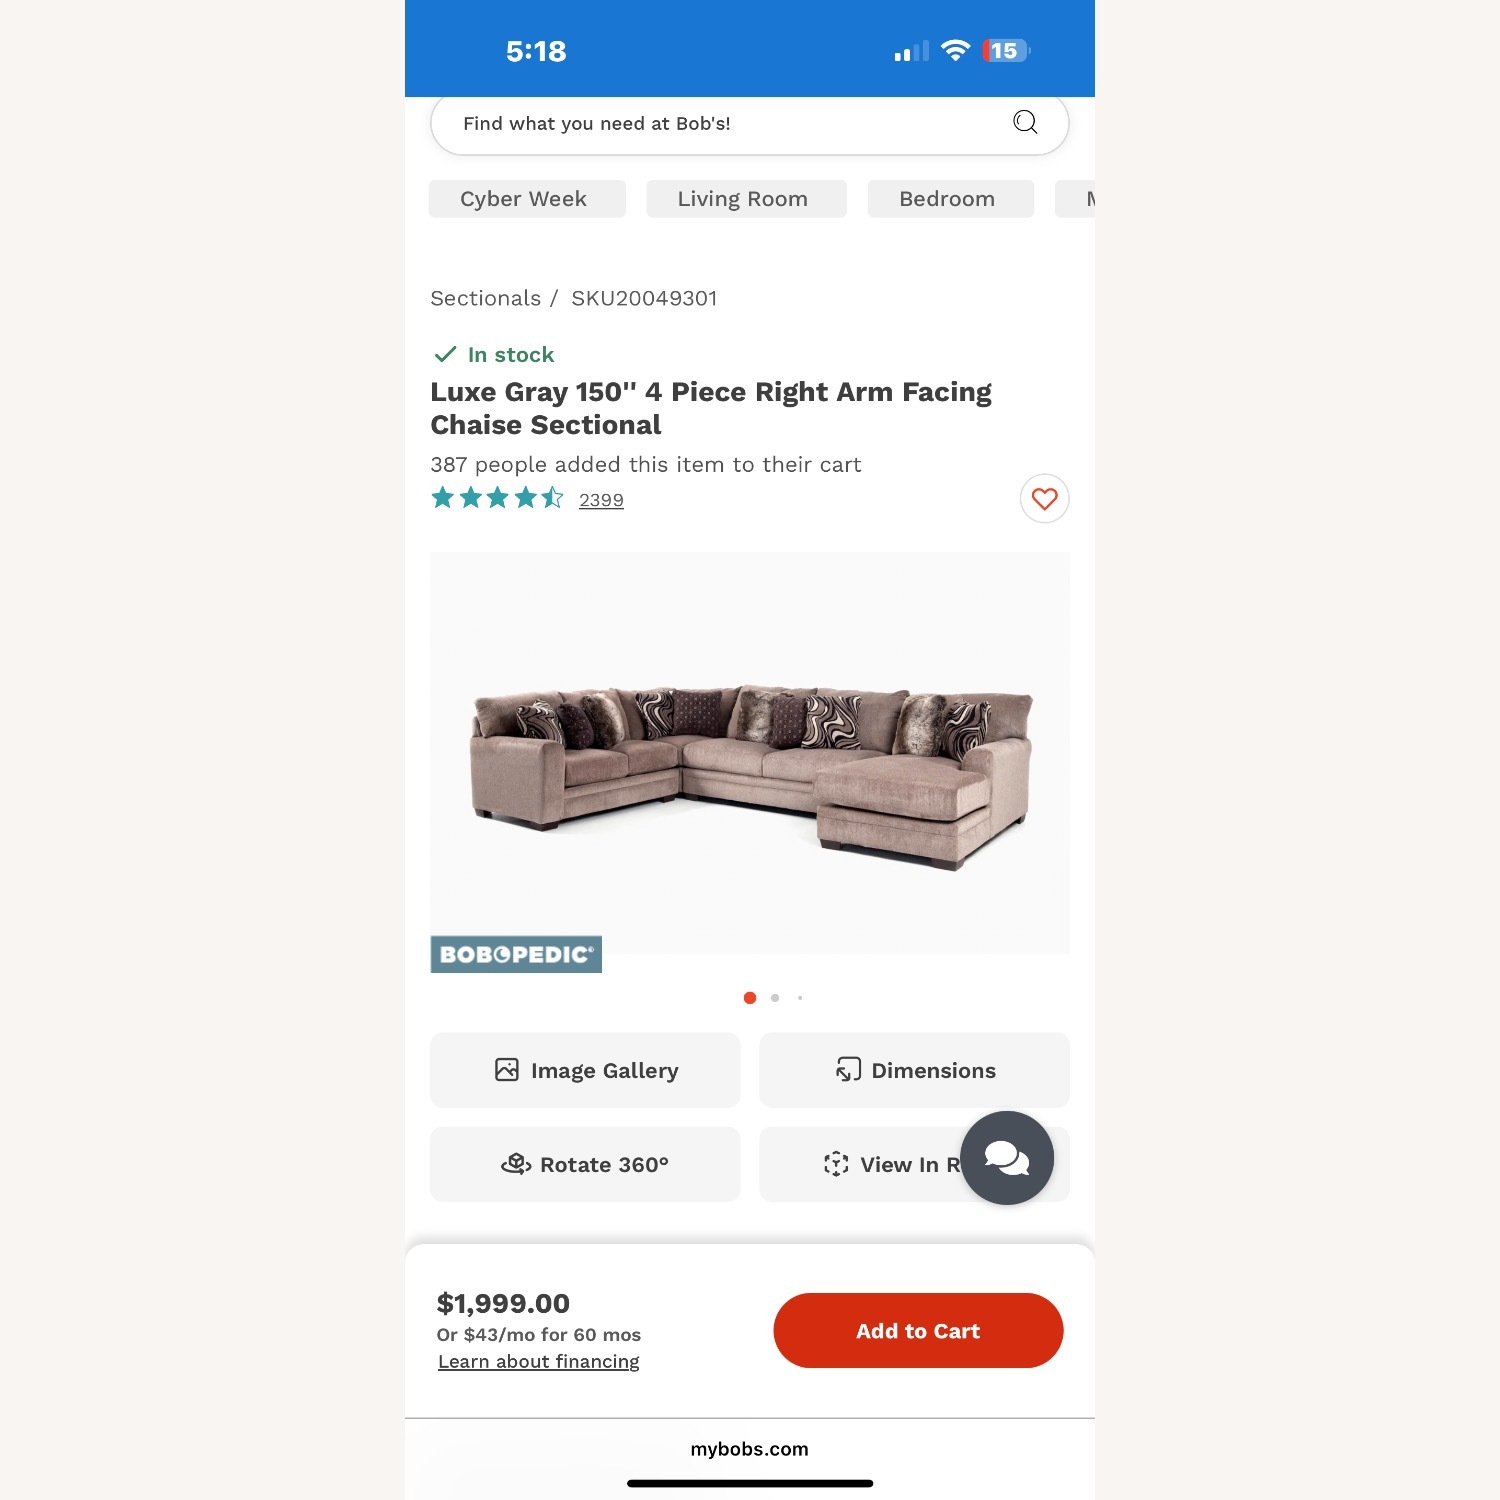Tap the mybobs.com address bar
The width and height of the screenshot is (1500, 1500).
click(750, 1449)
